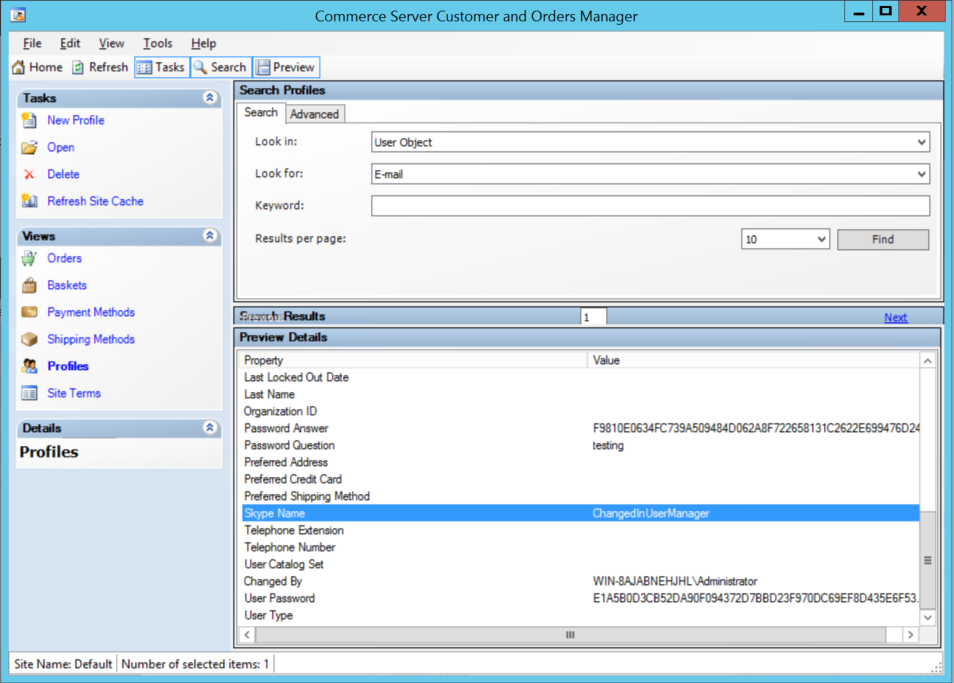Screen dimensions: 954x683
Task: Toggle the Search pane toolbar button
Action: [220, 67]
